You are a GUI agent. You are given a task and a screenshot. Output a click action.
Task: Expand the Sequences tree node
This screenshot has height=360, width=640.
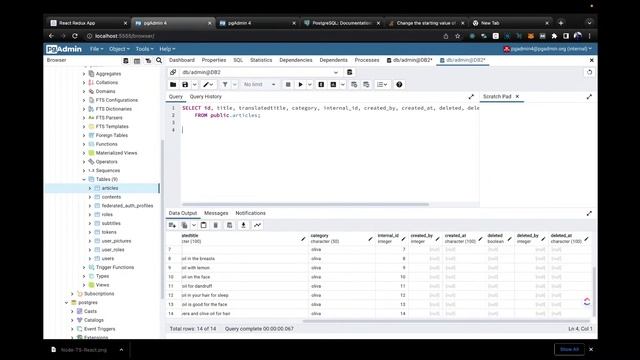pyautogui.click(x=84, y=171)
